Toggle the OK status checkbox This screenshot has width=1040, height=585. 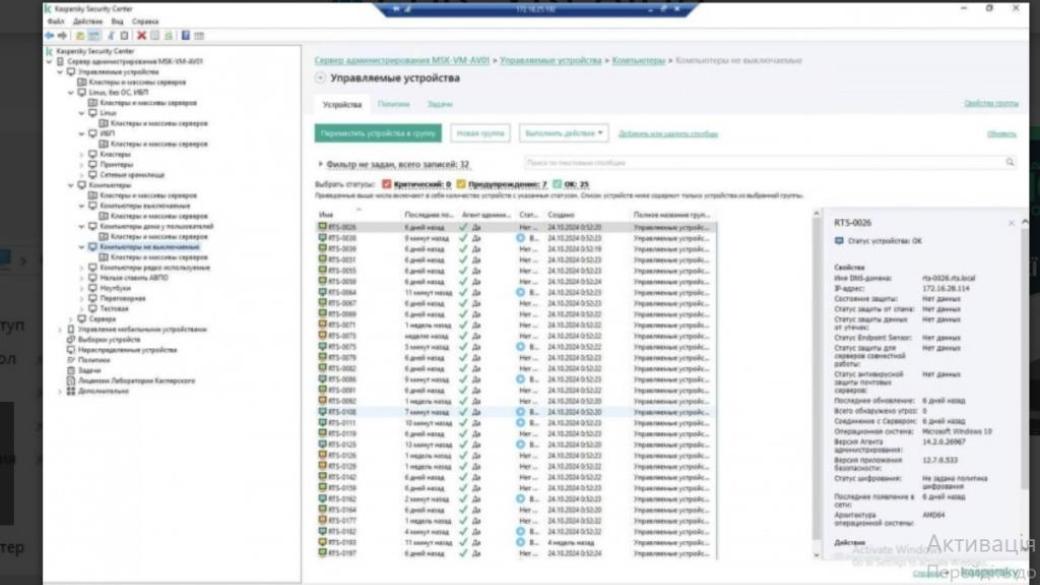[557, 185]
